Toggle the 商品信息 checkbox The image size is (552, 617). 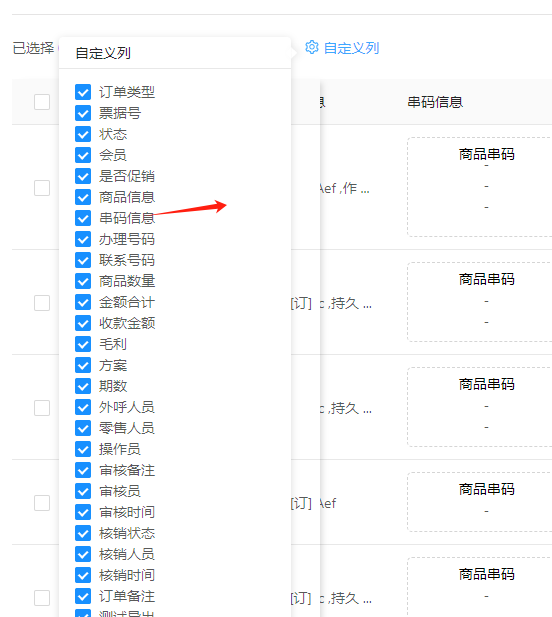coord(83,197)
